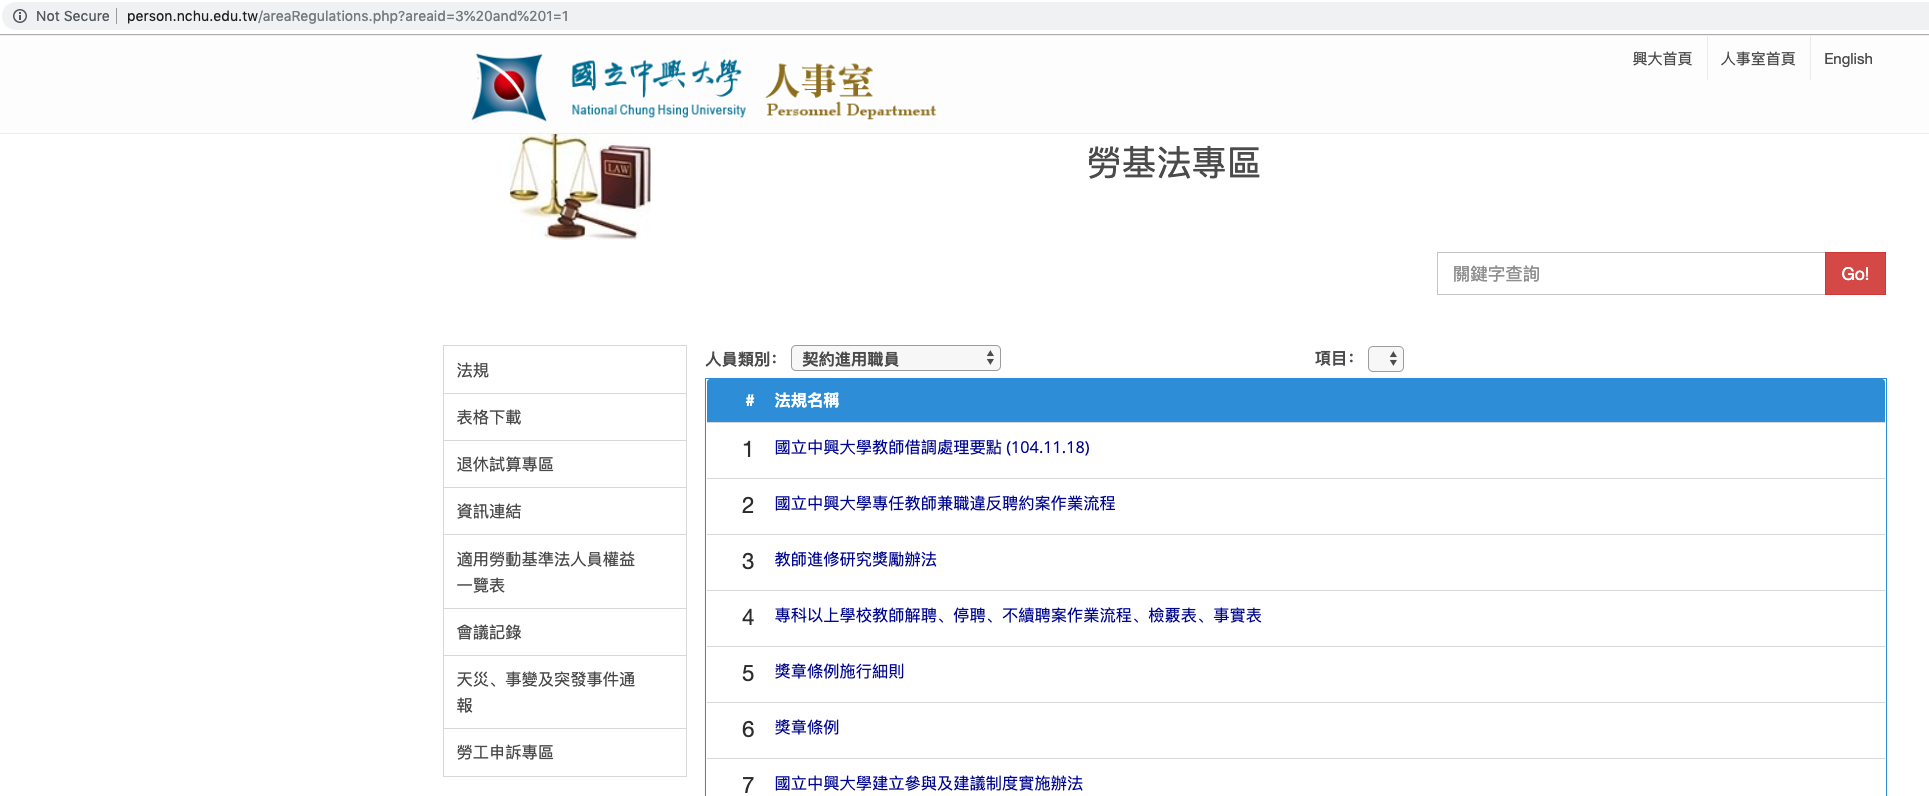Image resolution: width=1929 pixels, height=796 pixels.
Task: Click the red Go! search button
Action: [1855, 273]
